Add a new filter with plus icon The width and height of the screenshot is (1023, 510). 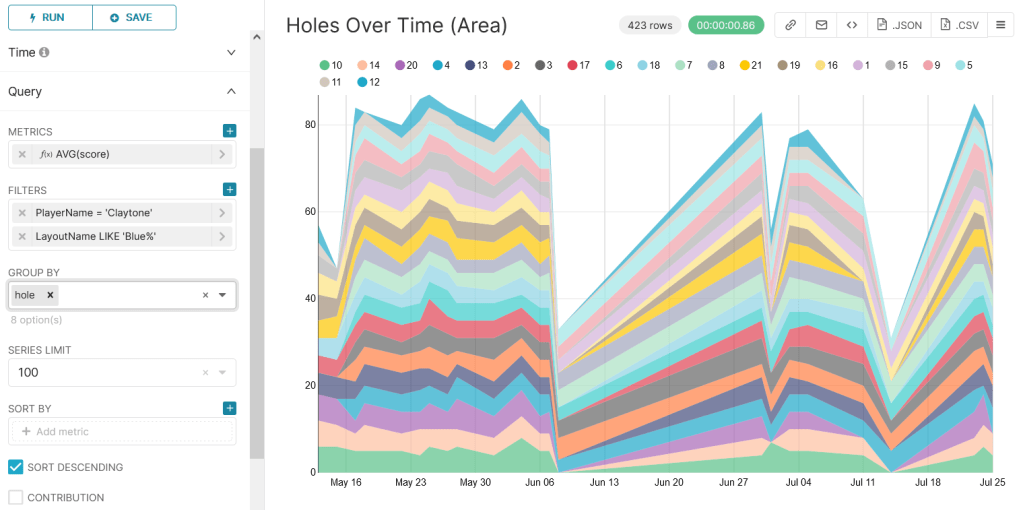(x=229, y=189)
